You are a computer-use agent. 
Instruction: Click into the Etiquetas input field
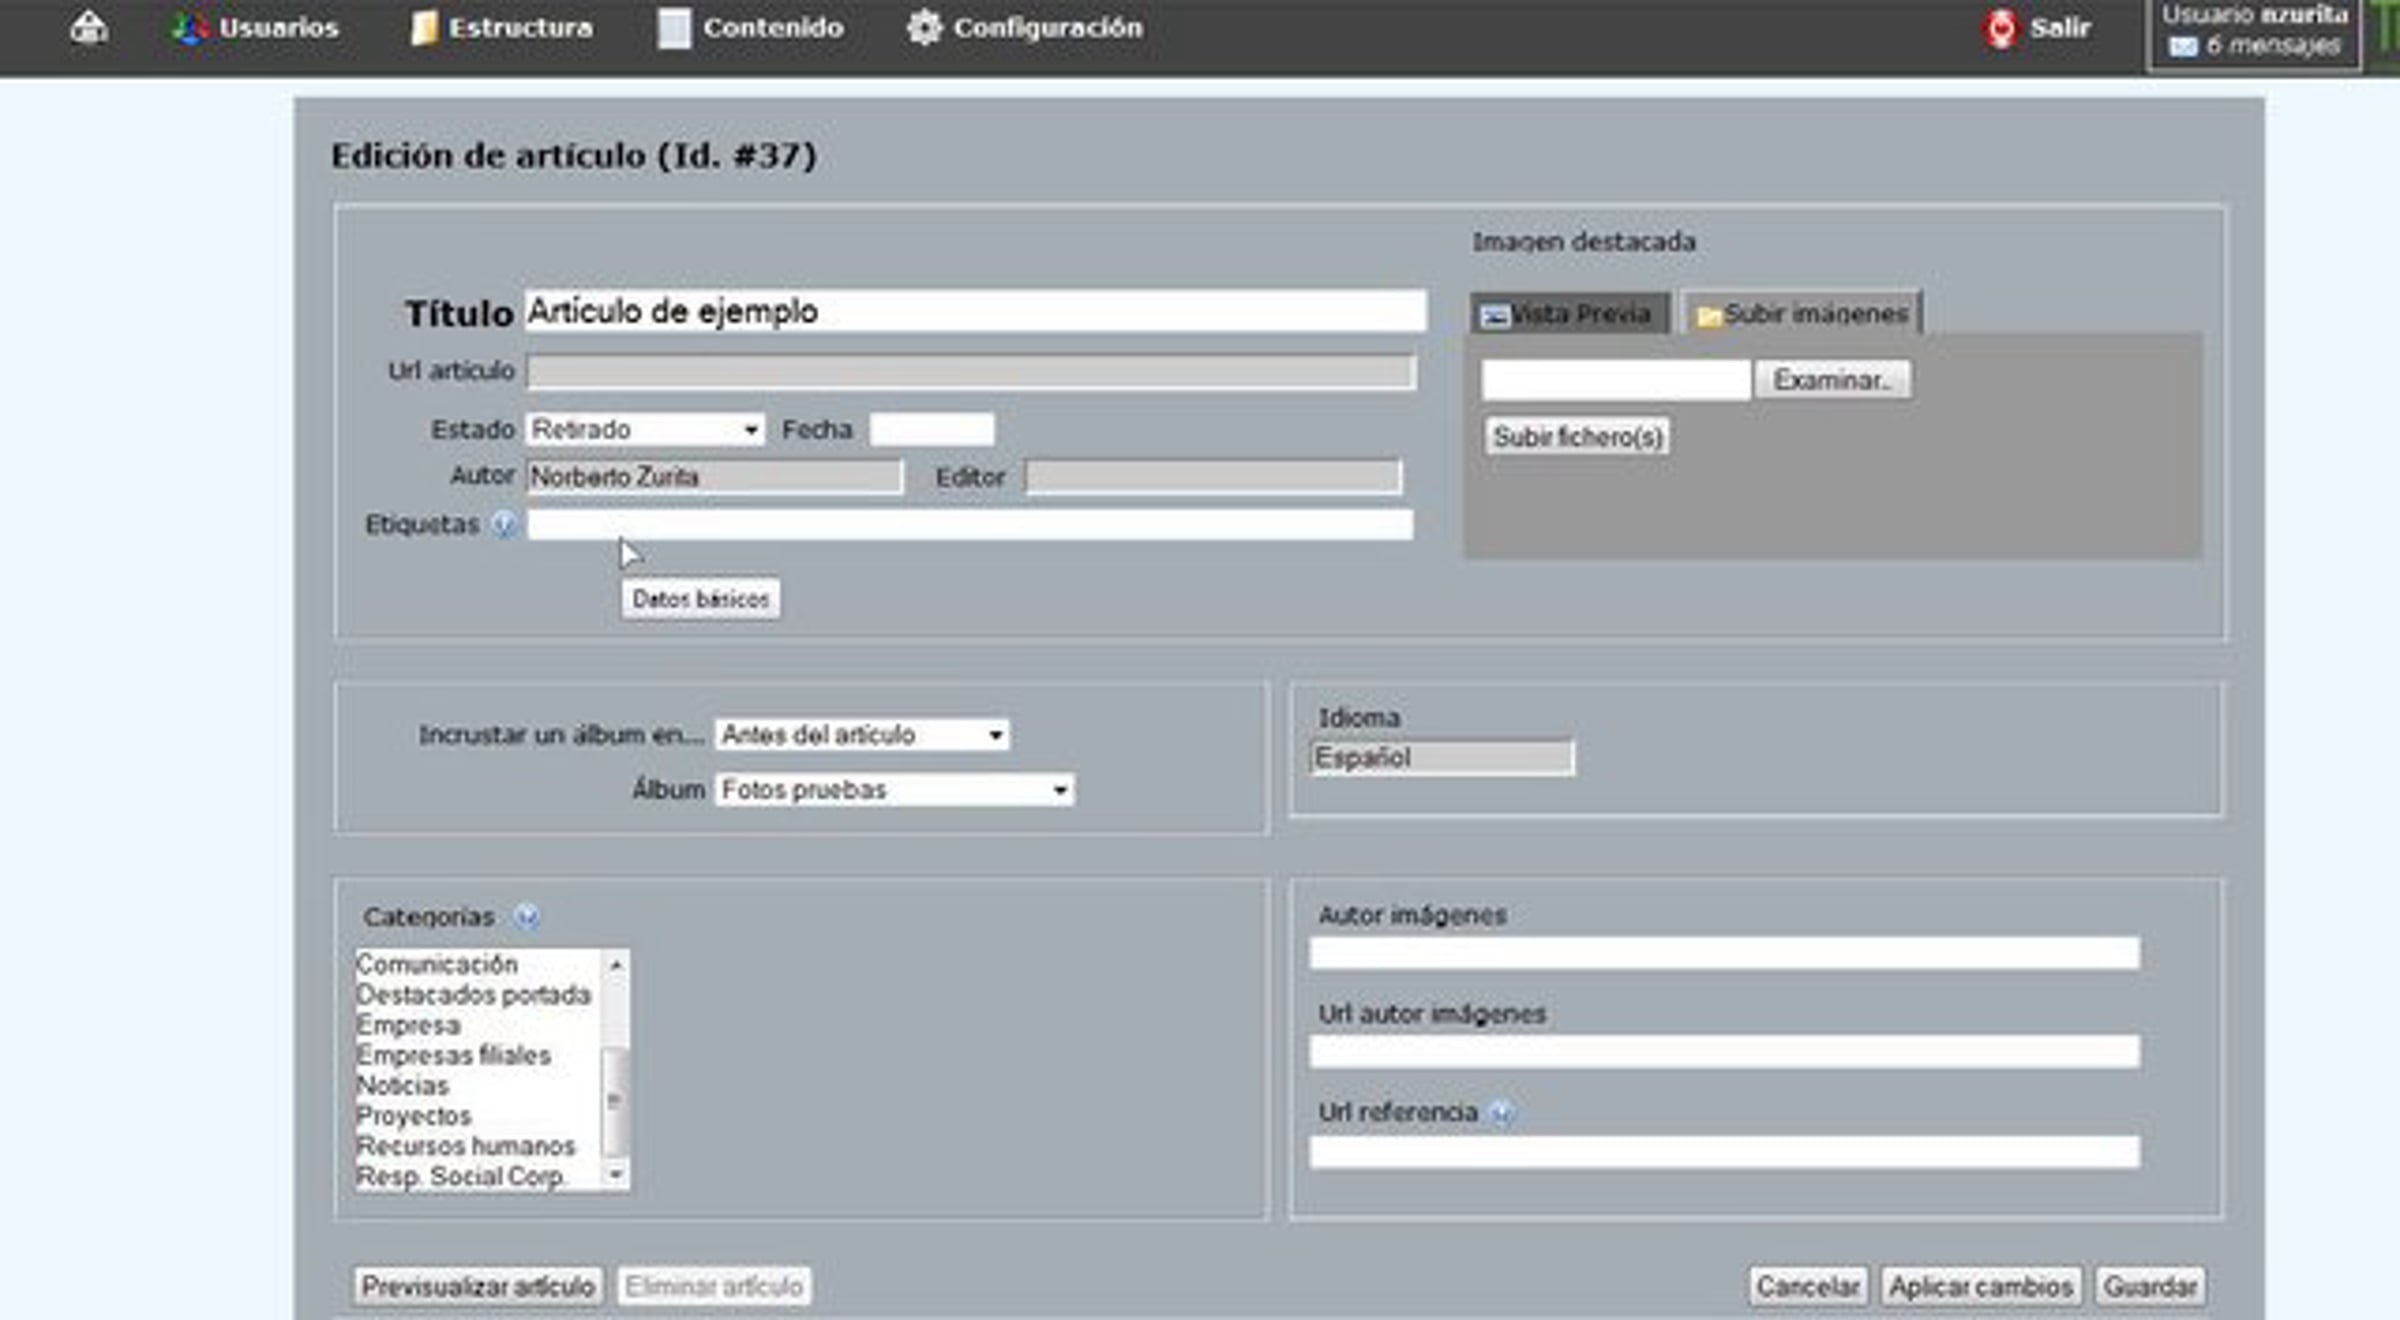pyautogui.click(x=969, y=524)
